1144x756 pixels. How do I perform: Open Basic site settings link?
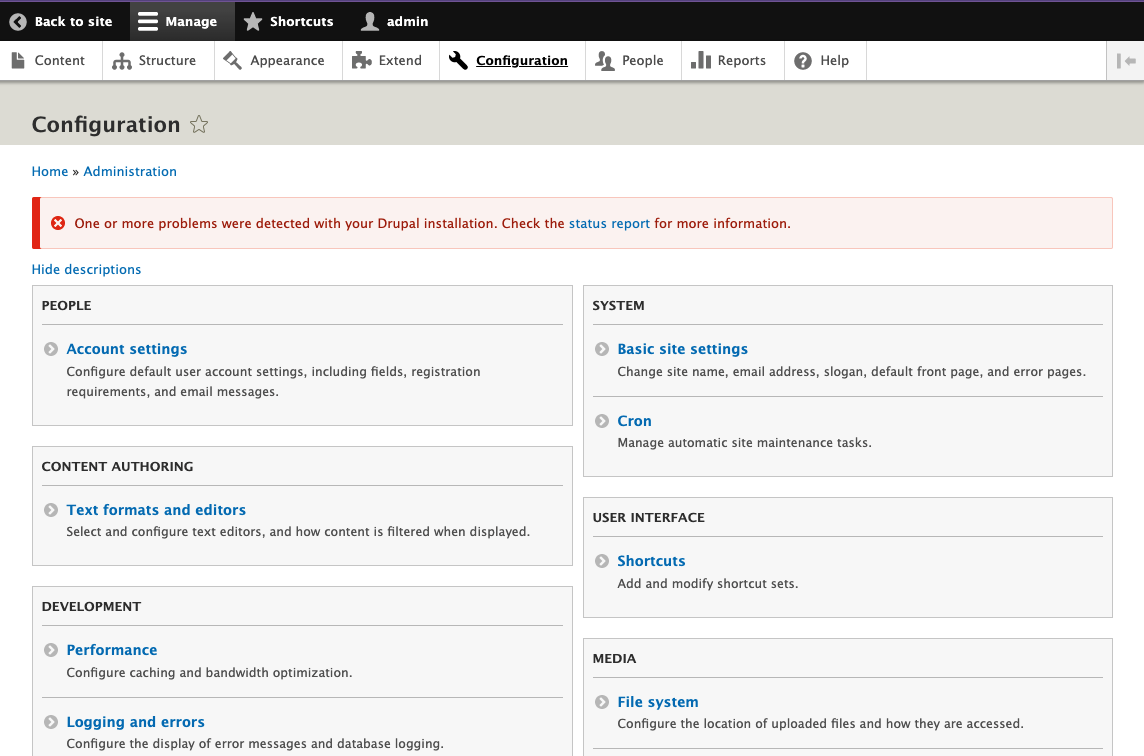(683, 349)
